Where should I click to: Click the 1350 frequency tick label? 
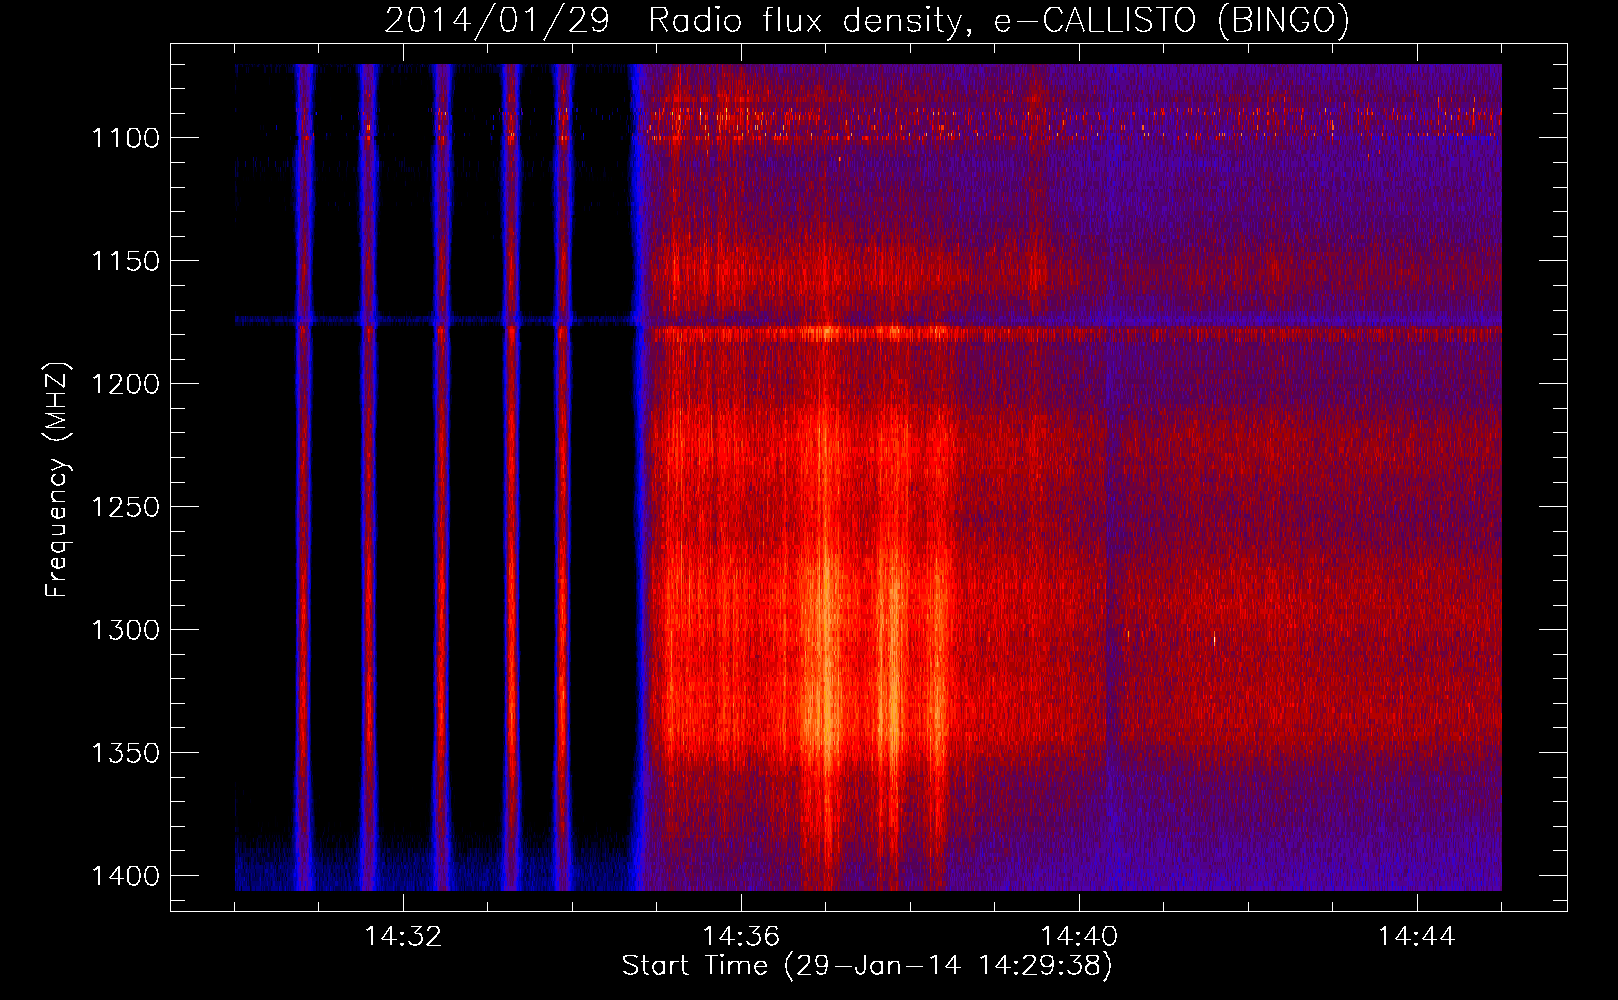(126, 753)
